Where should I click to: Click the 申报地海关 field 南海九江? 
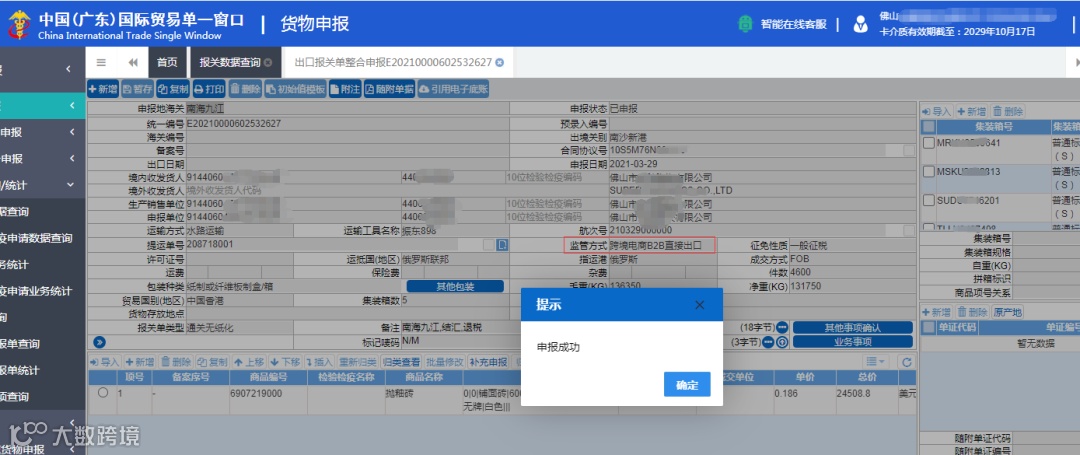(347, 109)
